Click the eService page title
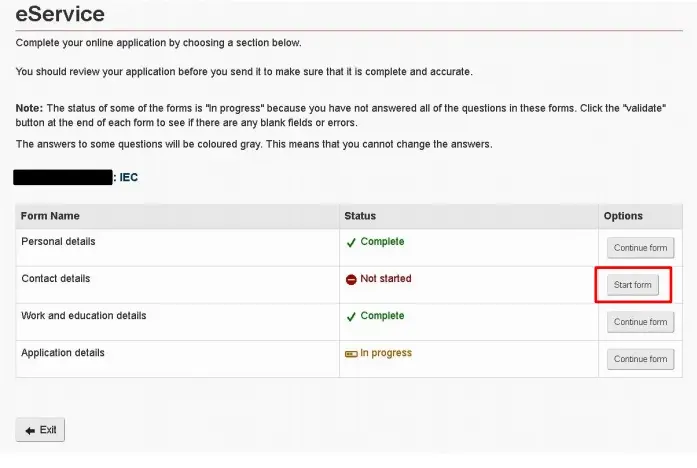The image size is (697, 468). coord(60,14)
